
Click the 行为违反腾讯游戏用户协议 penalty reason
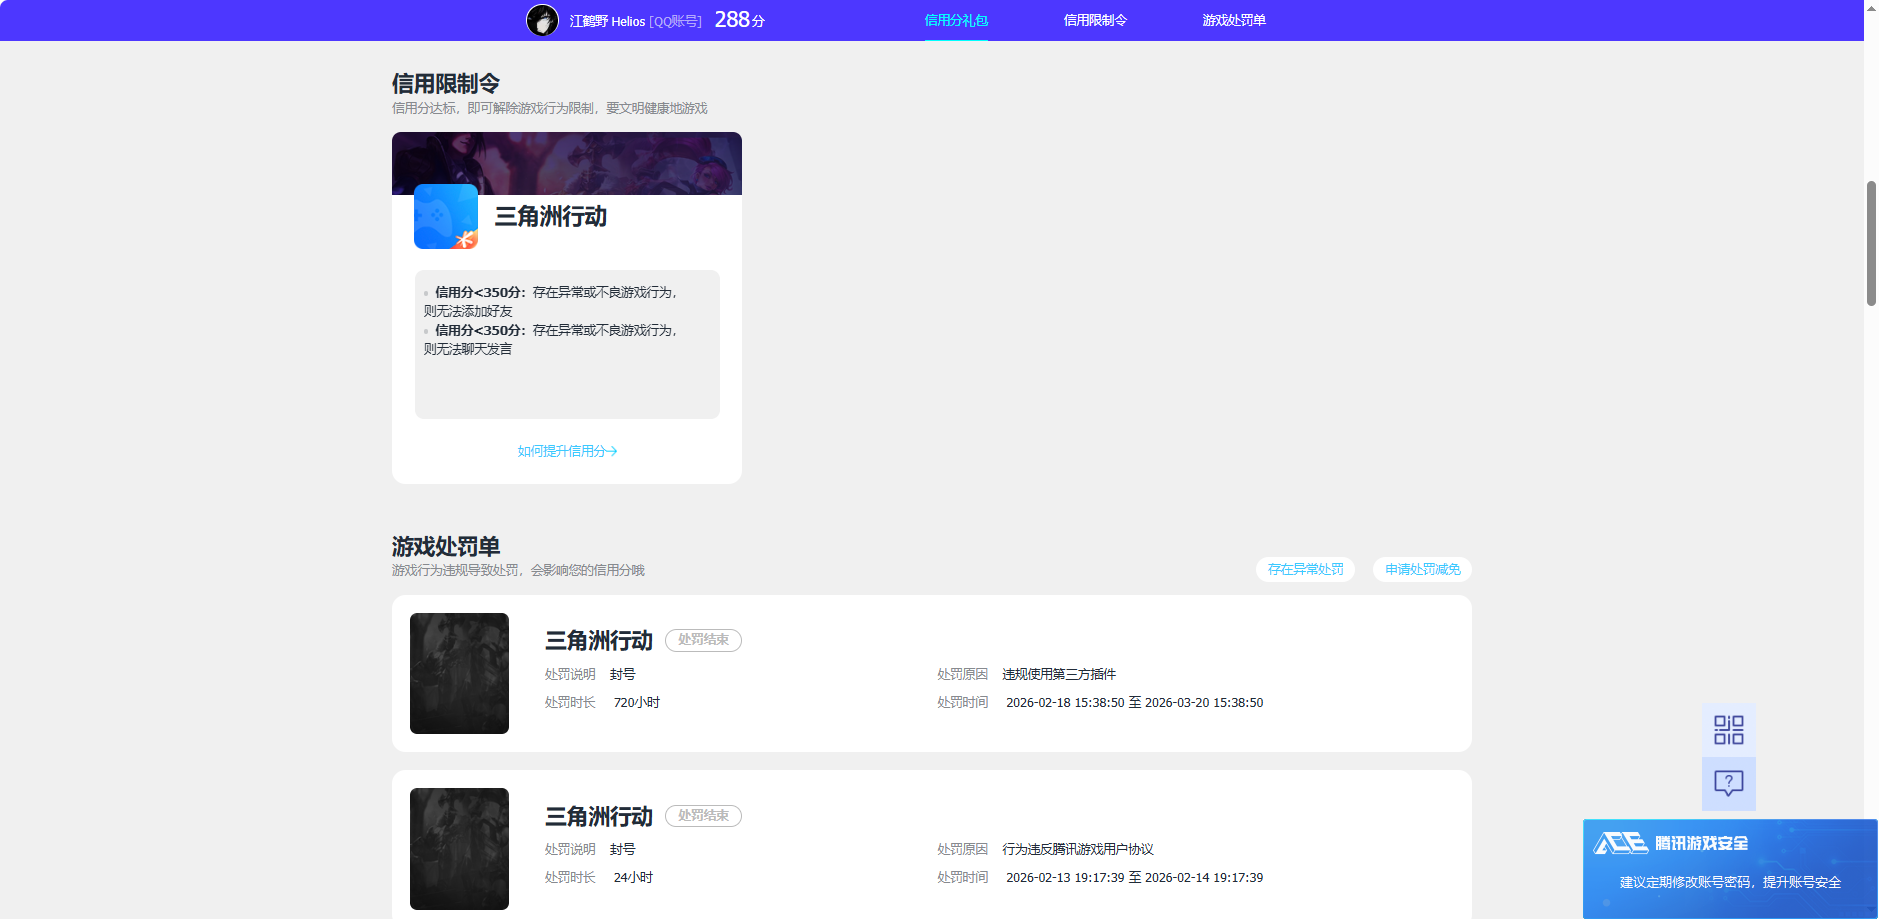pyautogui.click(x=1078, y=849)
